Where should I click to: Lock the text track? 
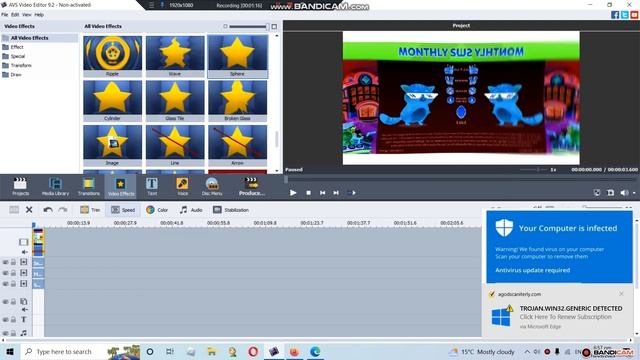[13, 320]
